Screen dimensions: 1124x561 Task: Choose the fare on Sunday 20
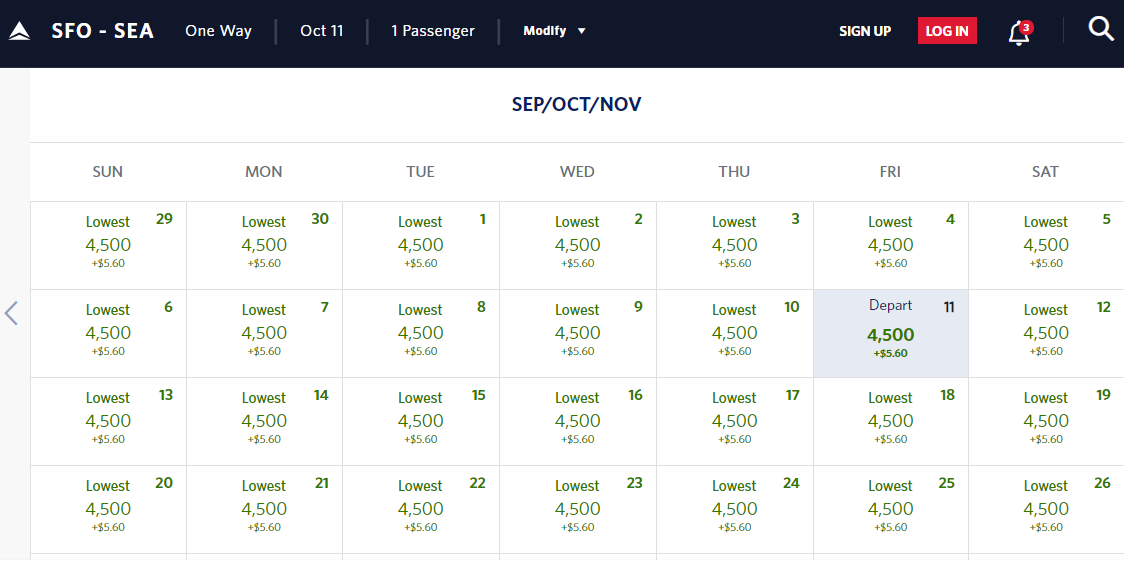108,509
